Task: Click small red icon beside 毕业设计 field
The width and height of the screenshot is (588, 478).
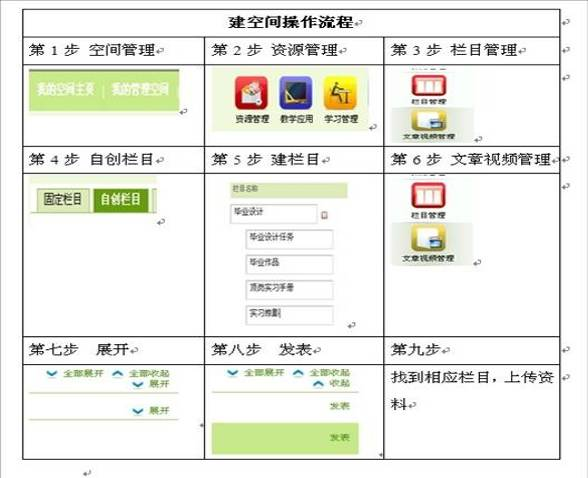Action: click(x=324, y=215)
